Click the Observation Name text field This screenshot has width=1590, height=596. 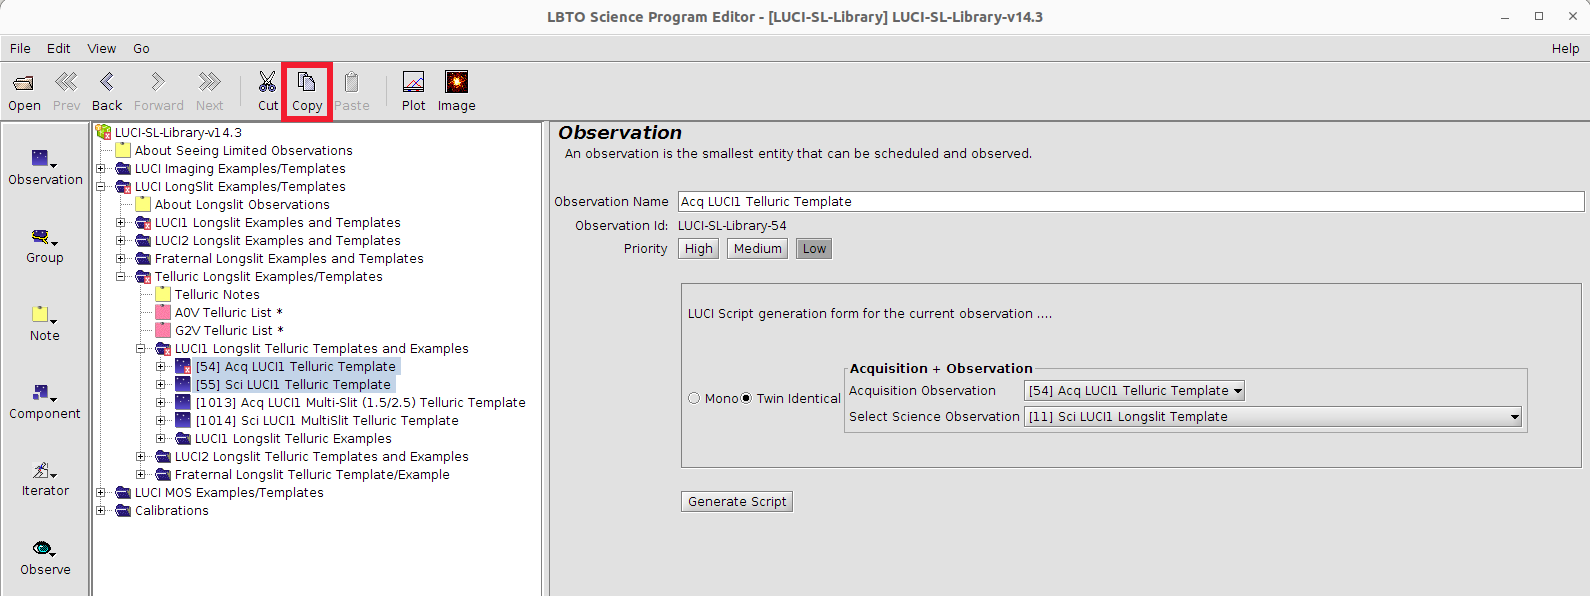1130,202
